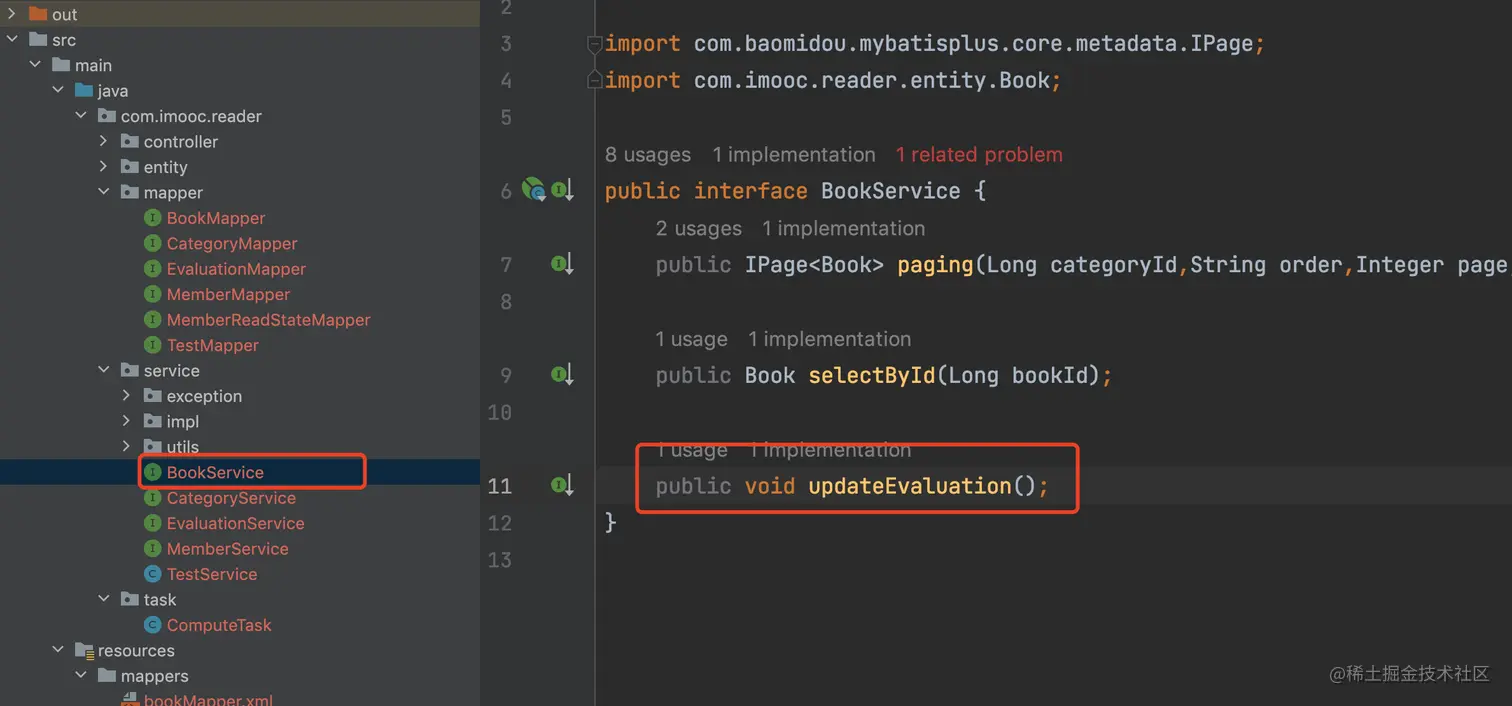Open EvaluationMapper in project tree
The height and width of the screenshot is (706, 1512).
click(236, 269)
